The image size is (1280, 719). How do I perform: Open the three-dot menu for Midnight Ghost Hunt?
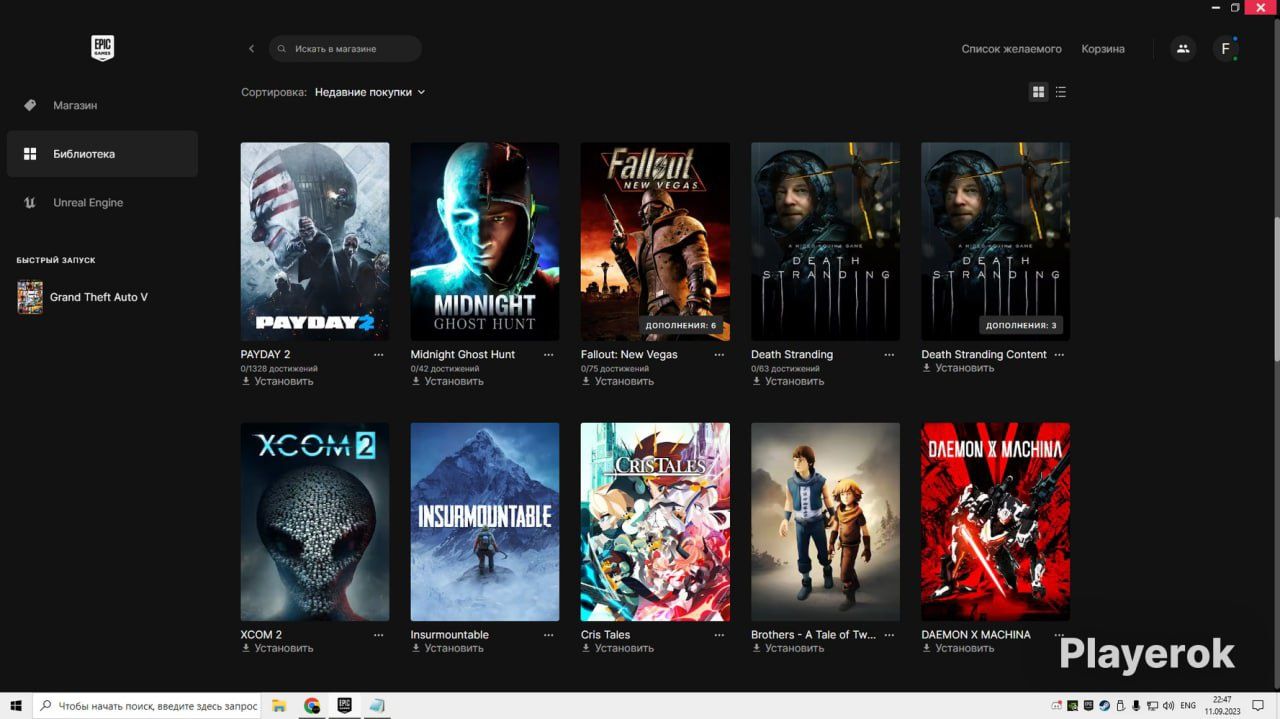click(x=548, y=355)
